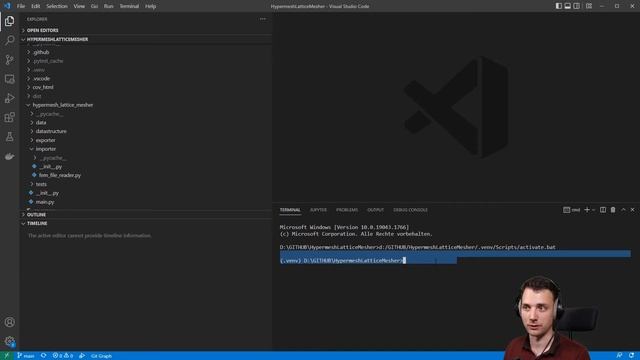This screenshot has width=640, height=360.
Task: Open the Edit menu
Action: (36, 6)
